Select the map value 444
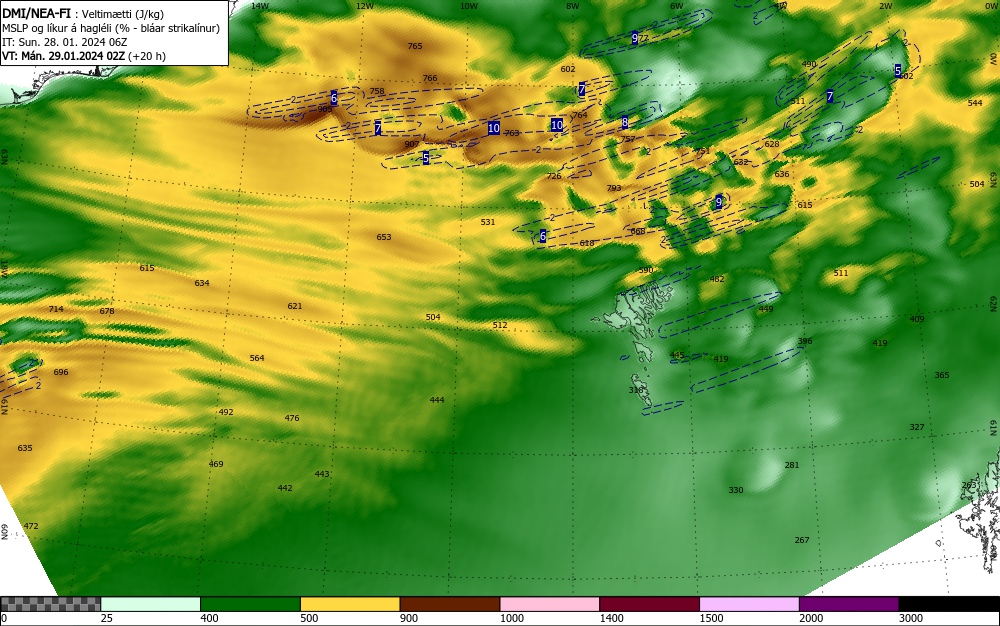This screenshot has height=626, width=1000. point(436,400)
